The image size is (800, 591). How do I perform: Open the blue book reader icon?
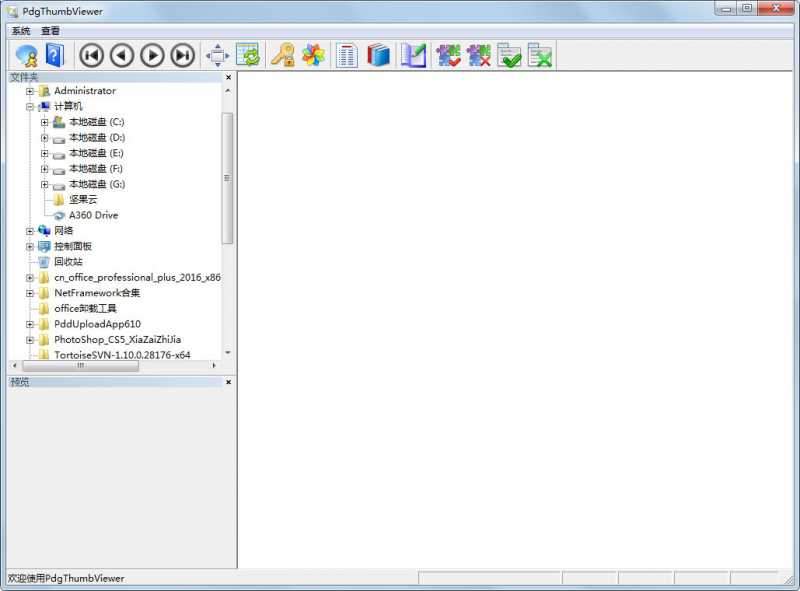tap(378, 57)
